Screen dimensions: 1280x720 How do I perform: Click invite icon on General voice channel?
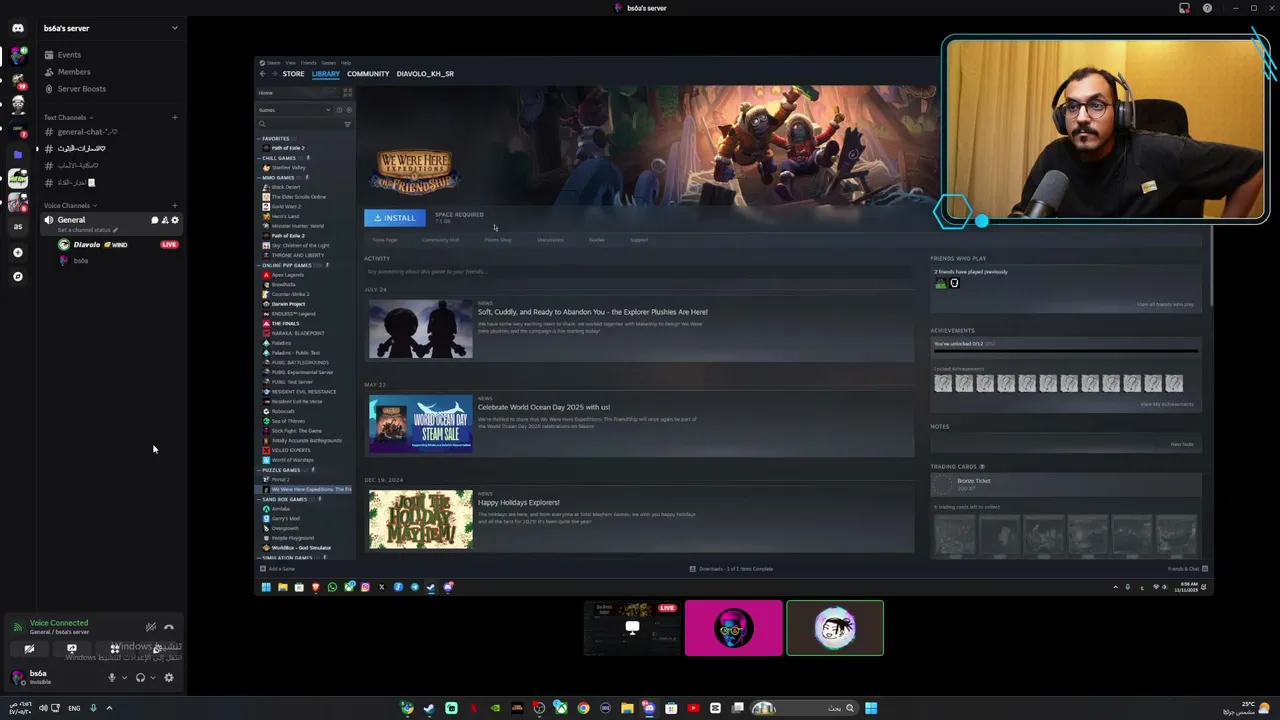(165, 220)
